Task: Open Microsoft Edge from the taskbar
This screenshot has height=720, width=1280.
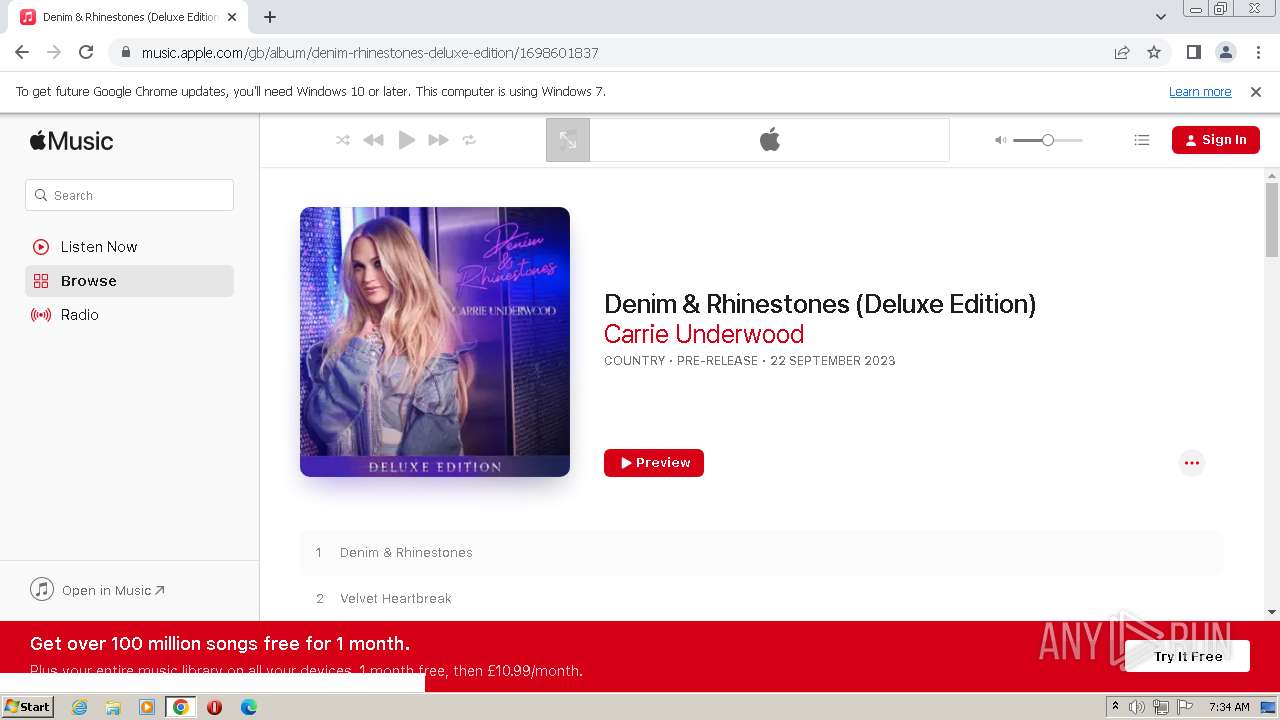Action: [249, 707]
